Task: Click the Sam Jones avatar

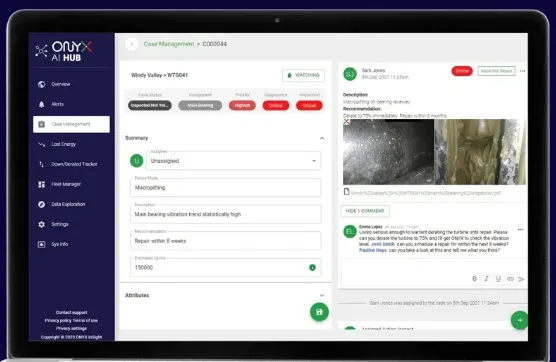Action: (x=350, y=74)
